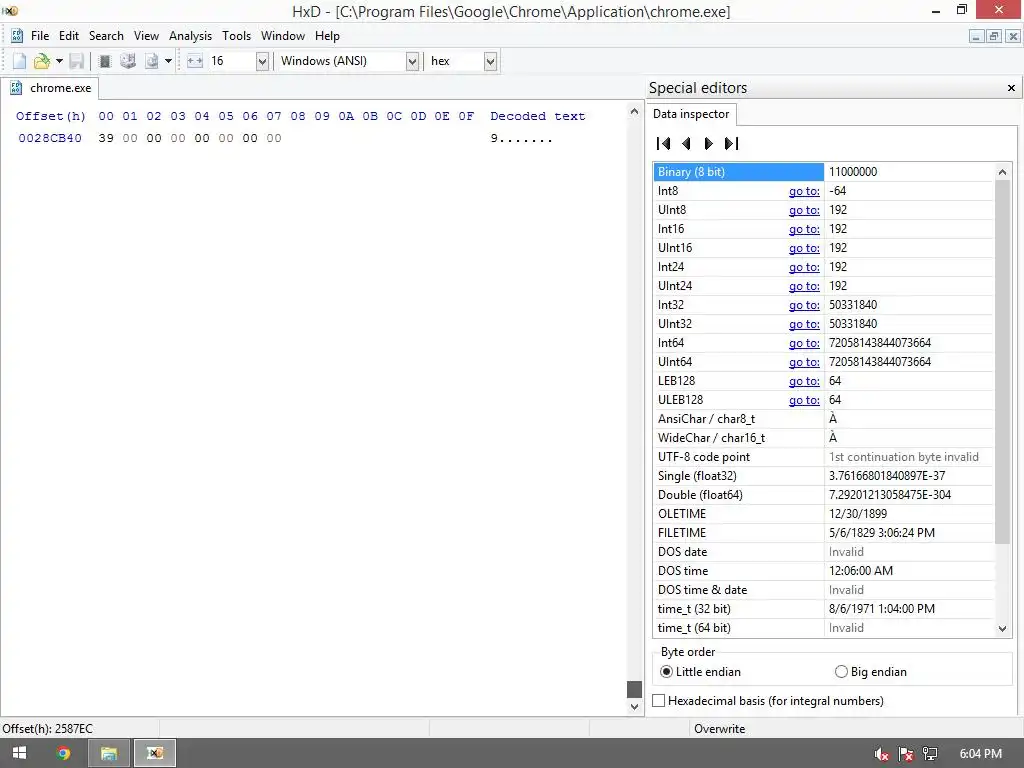
Task: Click network tray icon
Action: tap(930, 754)
